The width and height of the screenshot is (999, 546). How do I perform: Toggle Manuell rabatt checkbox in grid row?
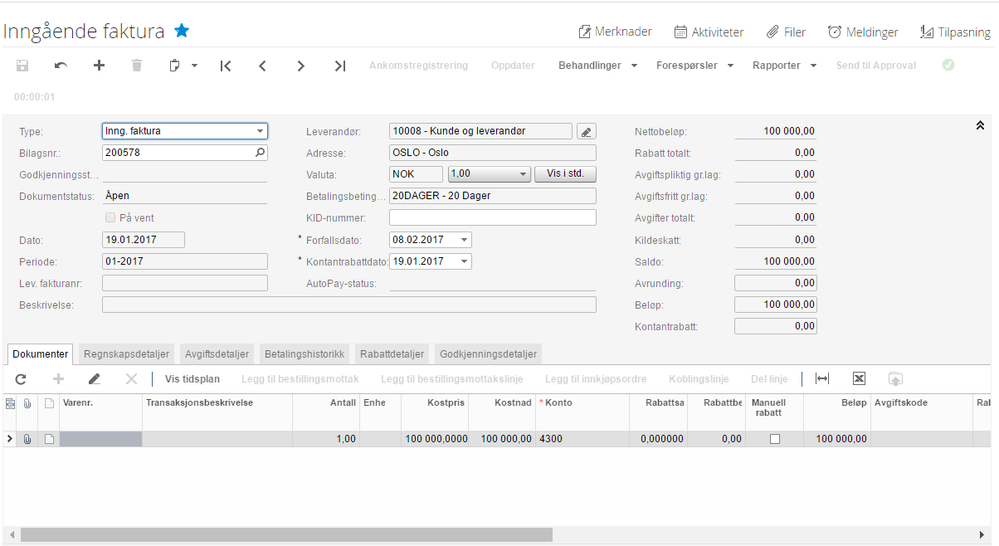[775, 439]
